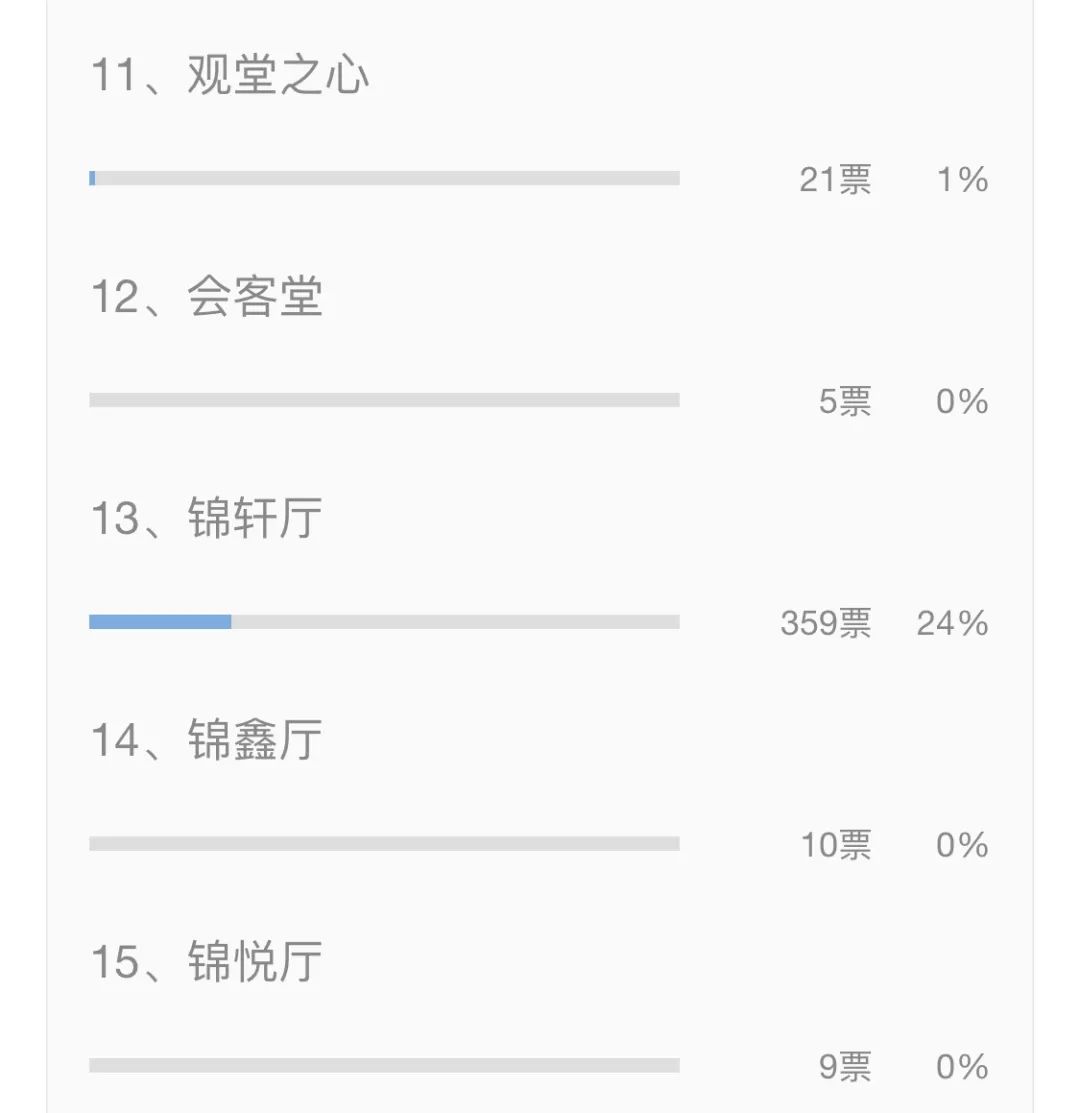The width and height of the screenshot is (1080, 1113).
Task: Select option 15 锦悦厅 title
Action: tap(206, 961)
